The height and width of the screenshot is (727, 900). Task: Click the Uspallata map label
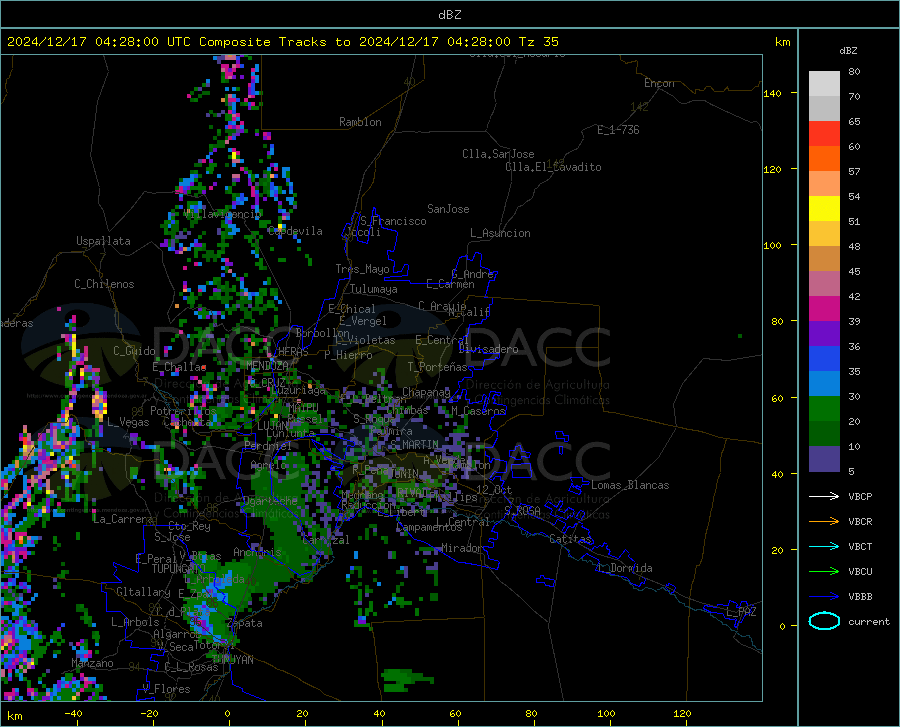pos(103,241)
